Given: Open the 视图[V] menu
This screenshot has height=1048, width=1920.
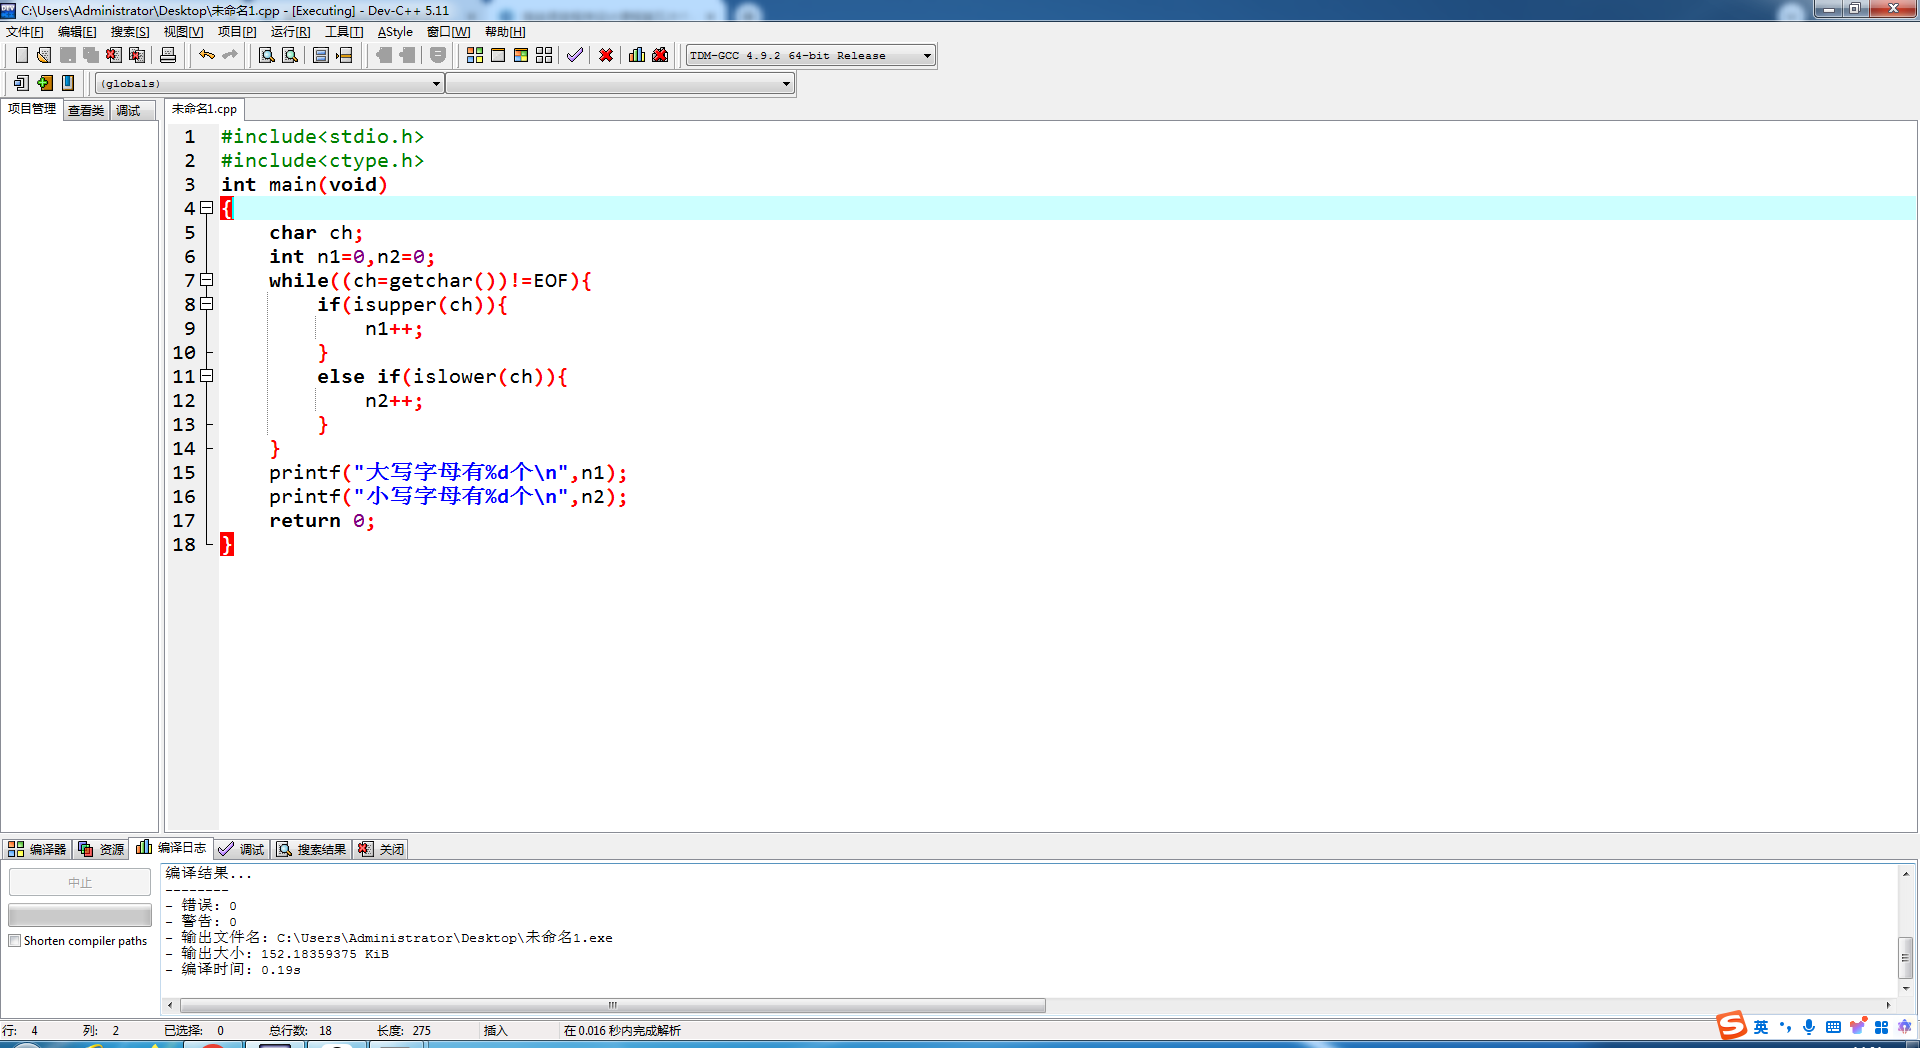Looking at the screenshot, I should [183, 32].
